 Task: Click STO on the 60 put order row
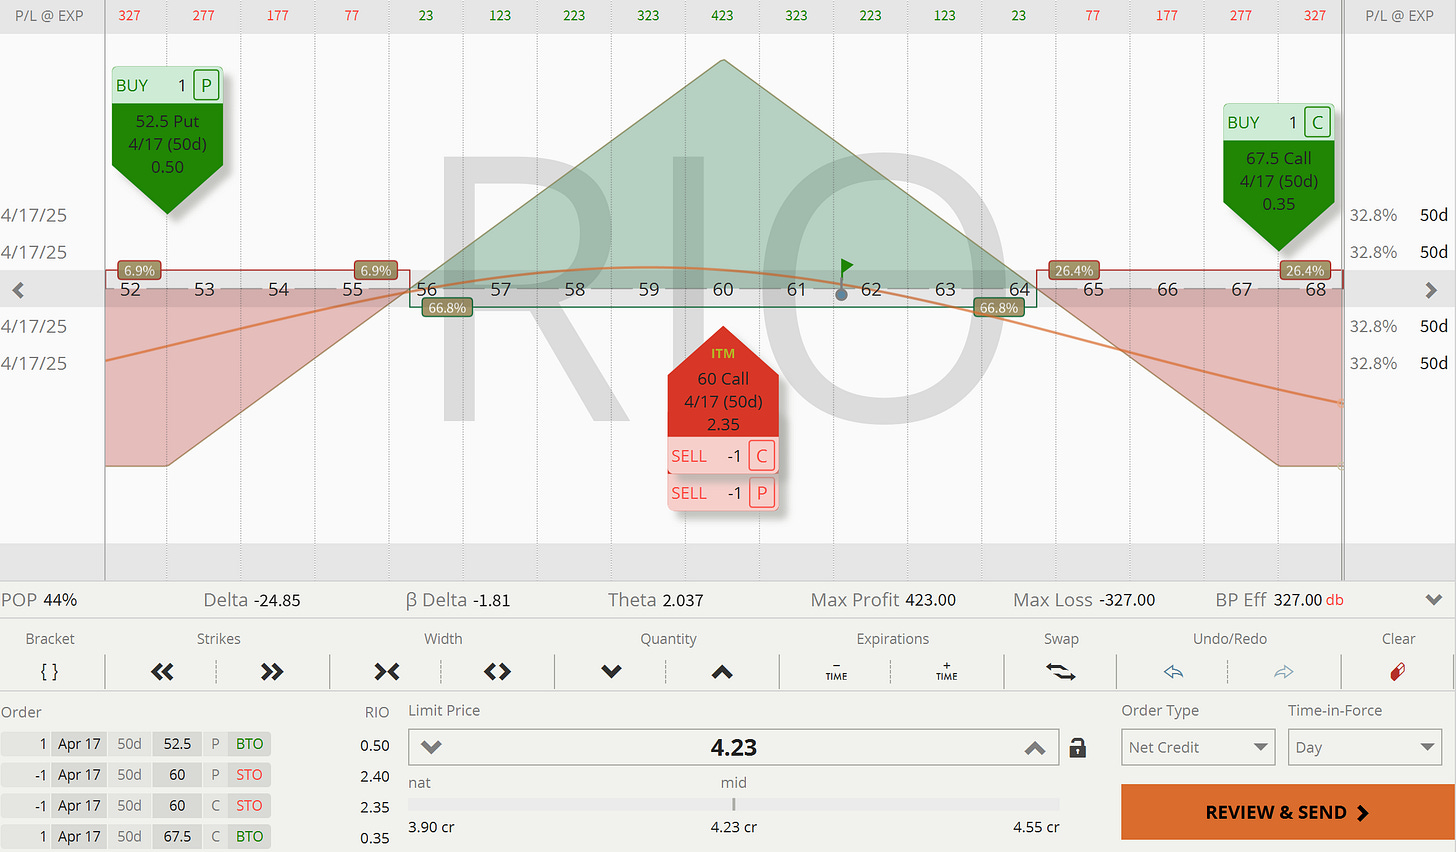click(x=249, y=775)
